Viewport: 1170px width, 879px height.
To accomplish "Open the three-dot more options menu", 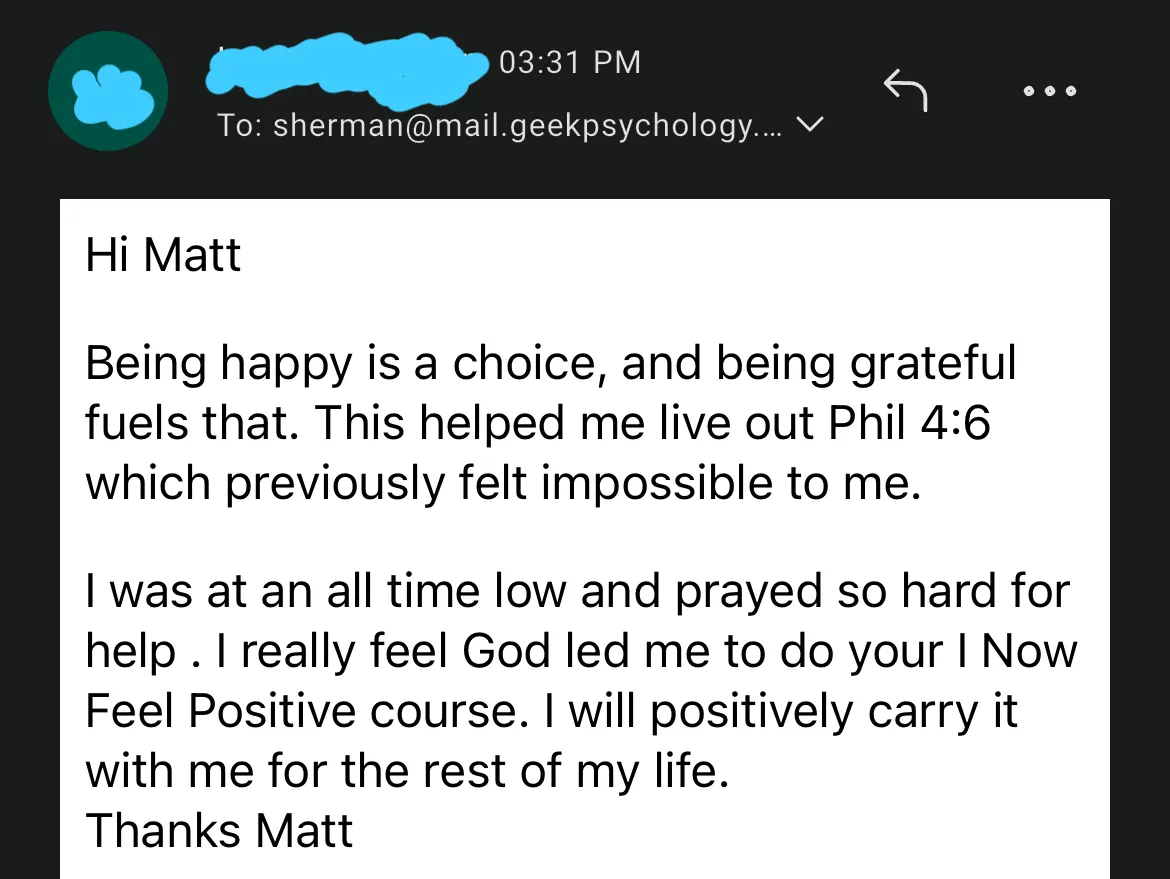I will (x=1050, y=91).
